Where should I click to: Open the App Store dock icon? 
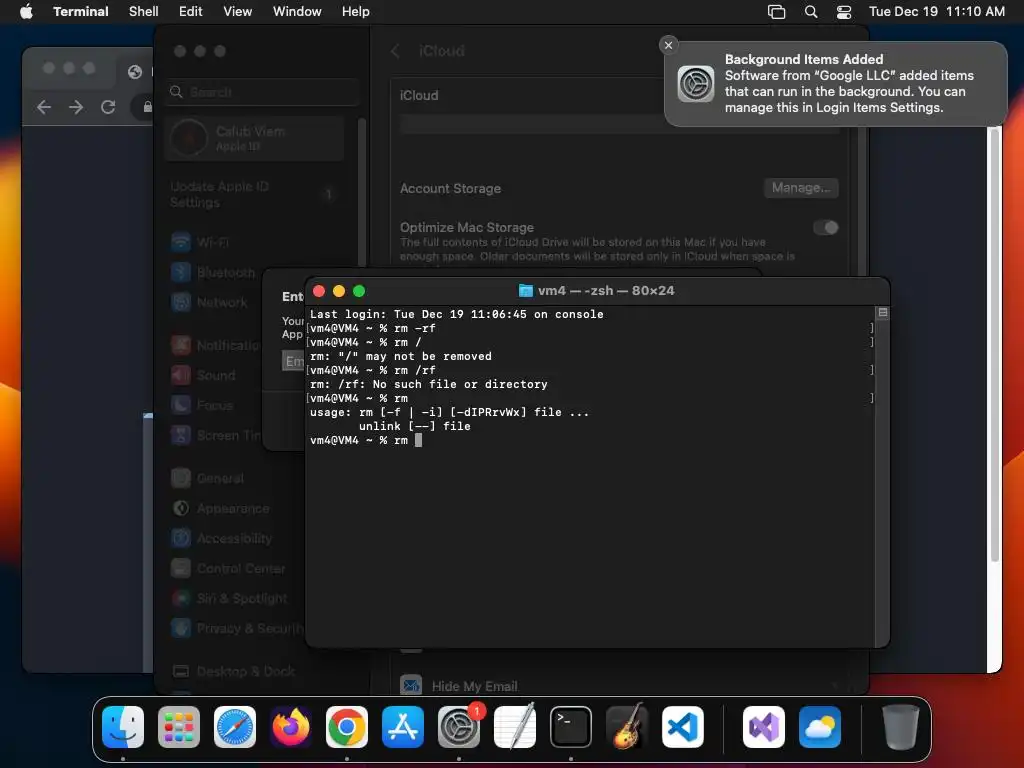[403, 727]
